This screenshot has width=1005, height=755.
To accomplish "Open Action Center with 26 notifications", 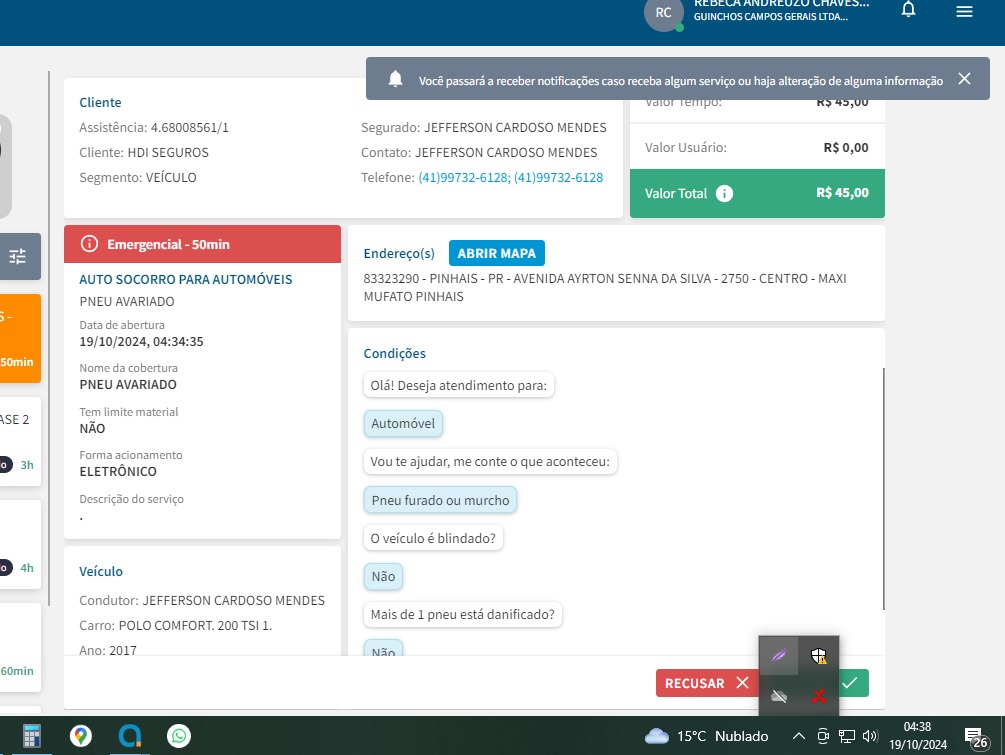I will [x=976, y=737].
